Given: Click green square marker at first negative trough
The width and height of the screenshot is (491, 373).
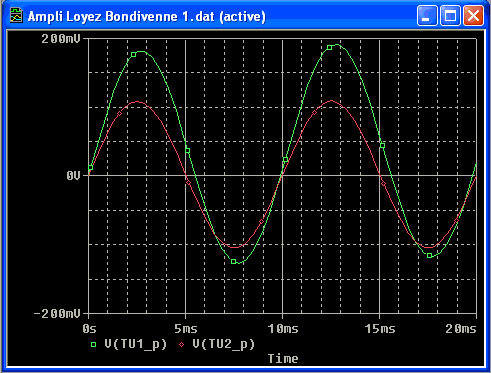Looking at the screenshot, I should coord(234,262).
